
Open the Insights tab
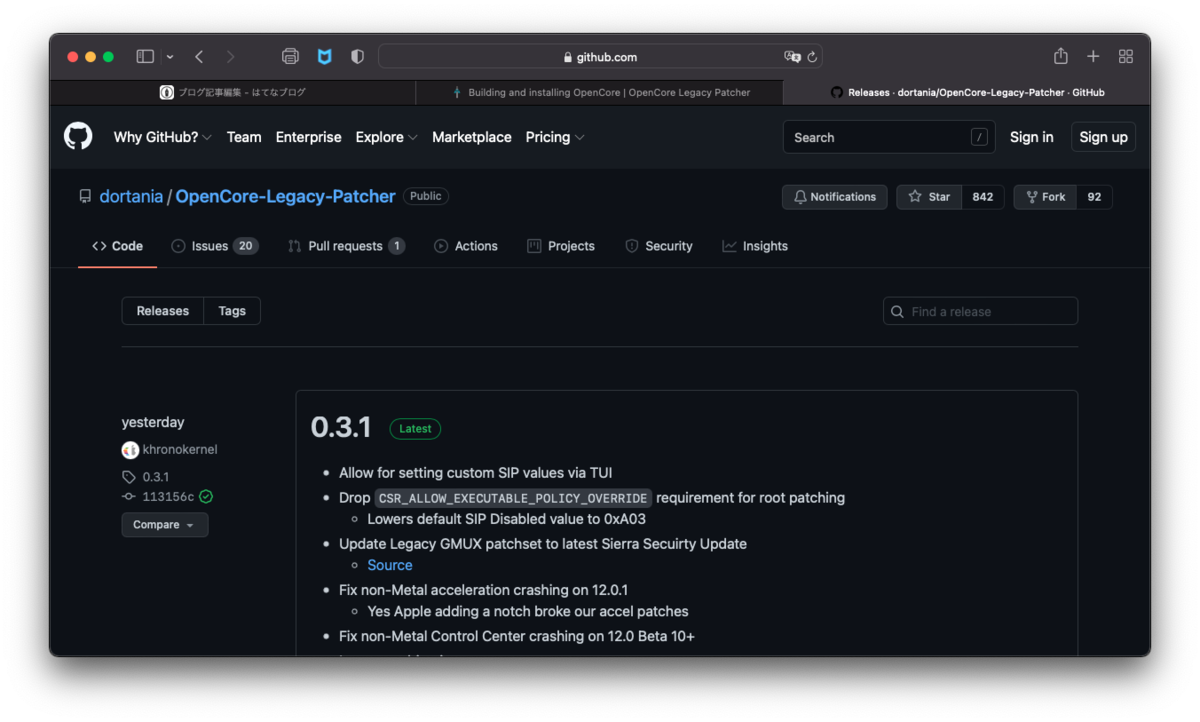coord(755,246)
